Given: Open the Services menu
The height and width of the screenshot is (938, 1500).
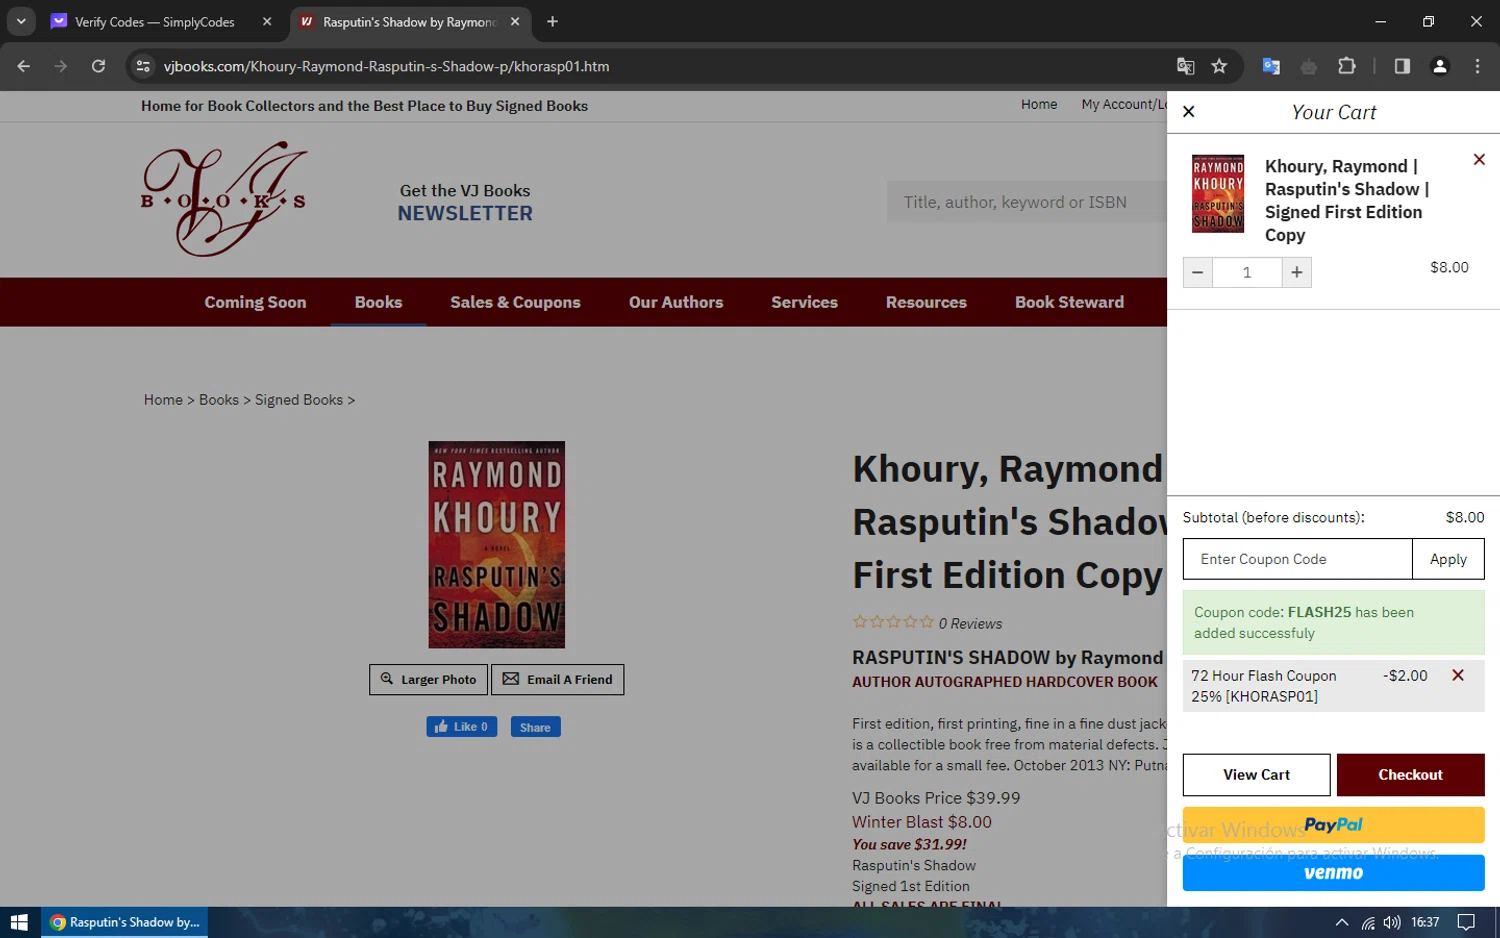Looking at the screenshot, I should [x=804, y=302].
